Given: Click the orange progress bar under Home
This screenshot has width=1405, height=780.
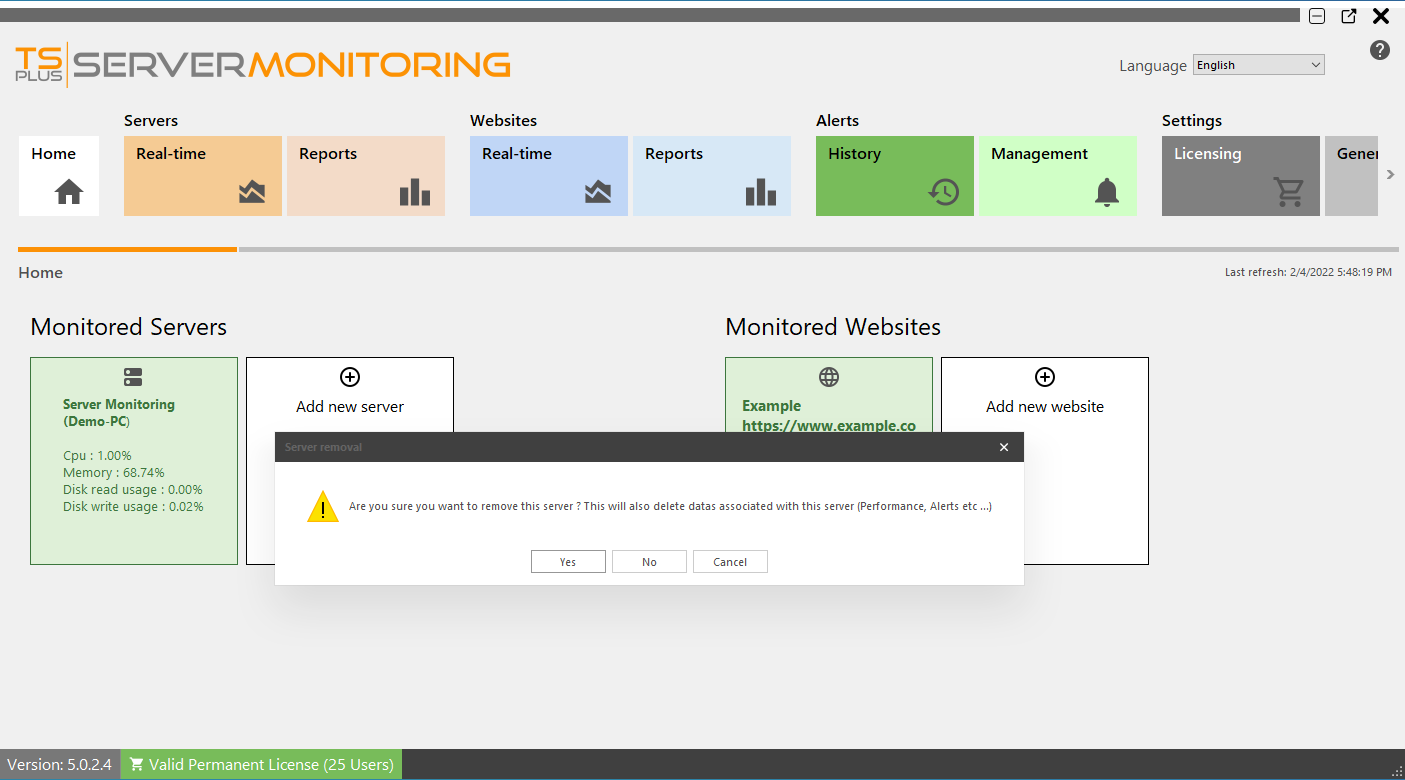Looking at the screenshot, I should (x=127, y=249).
